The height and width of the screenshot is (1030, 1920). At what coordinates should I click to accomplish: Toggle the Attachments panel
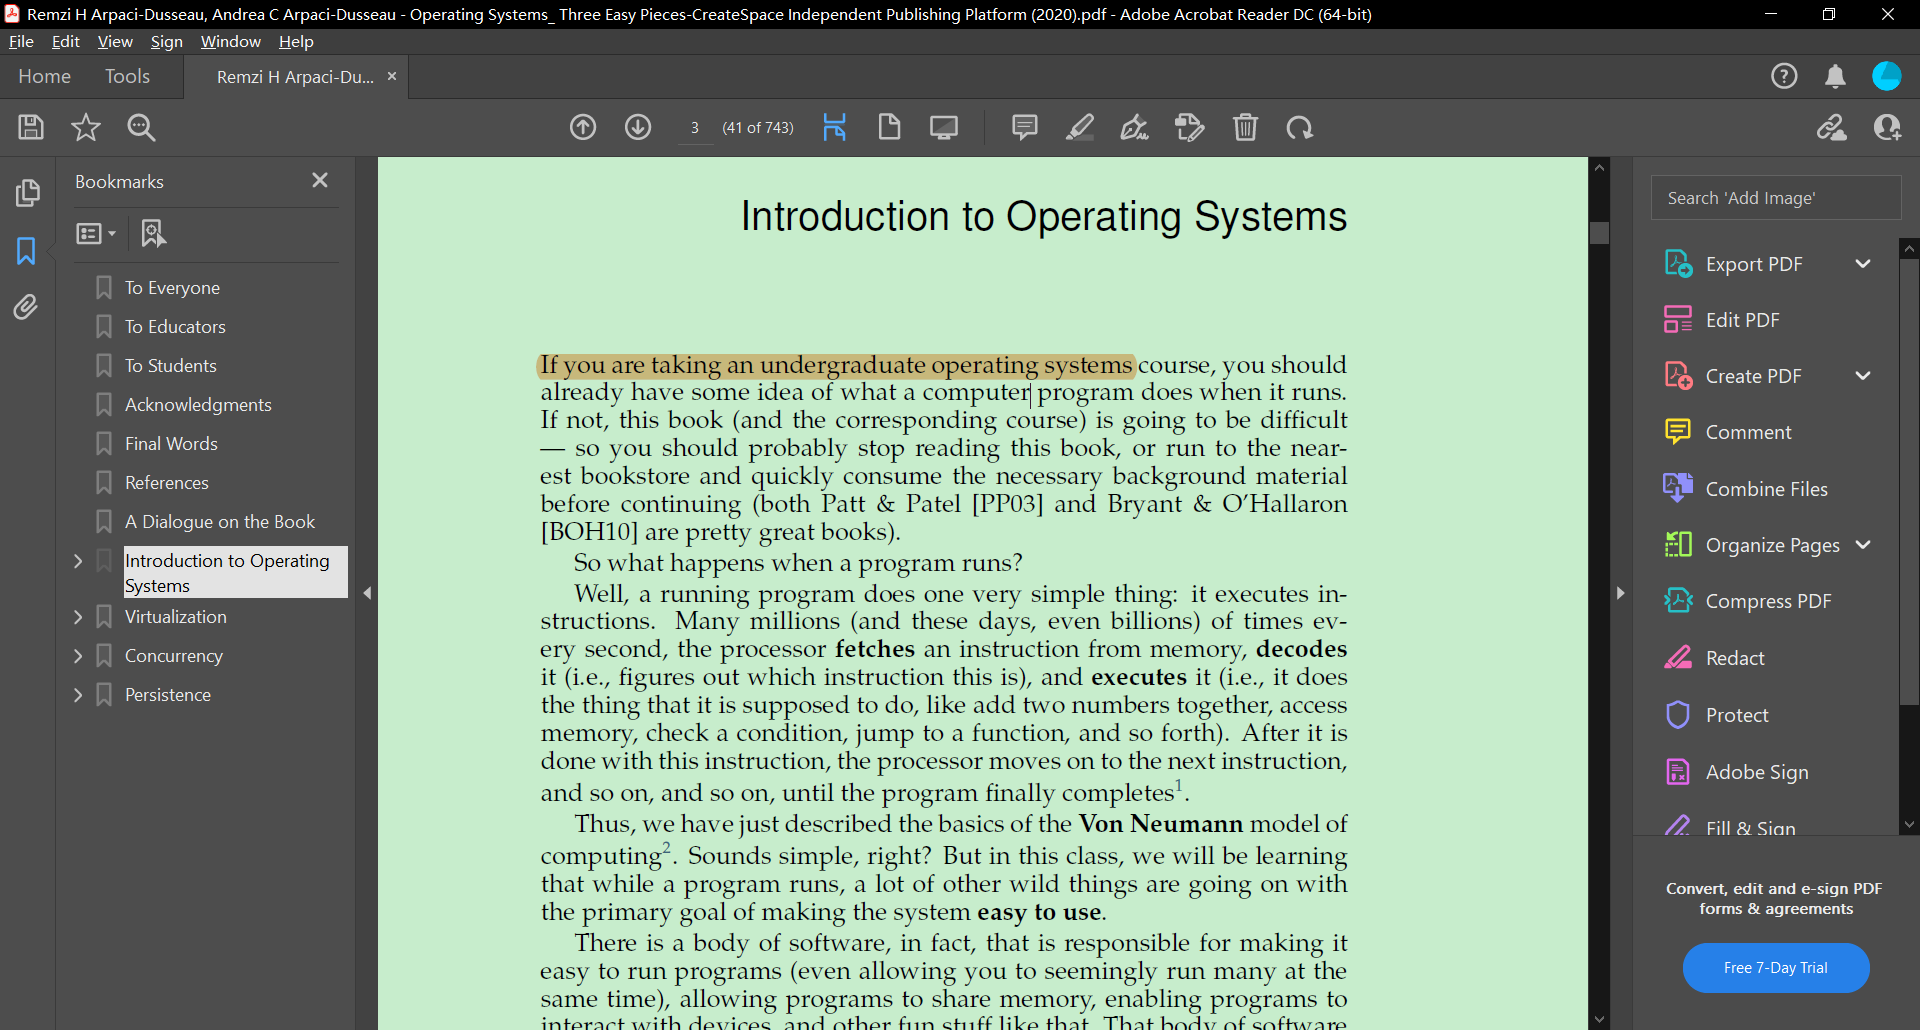click(27, 307)
